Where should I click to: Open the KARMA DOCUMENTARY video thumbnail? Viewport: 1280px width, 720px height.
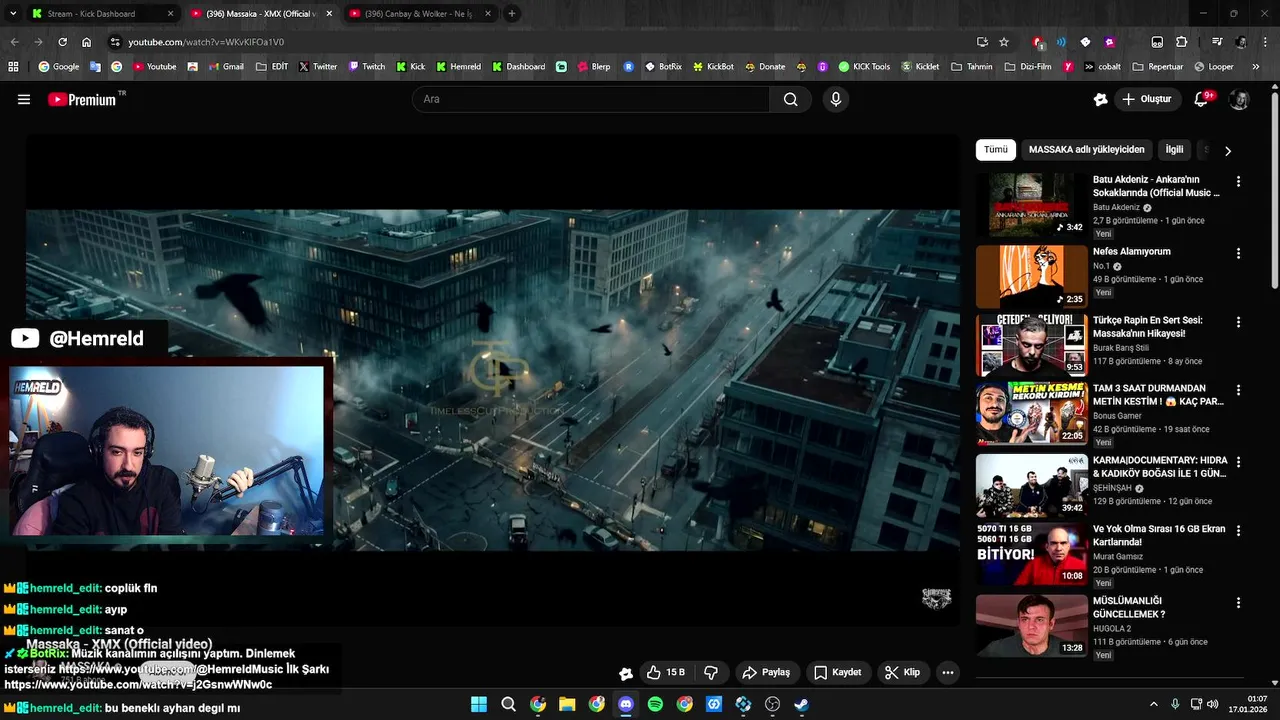(1031, 485)
